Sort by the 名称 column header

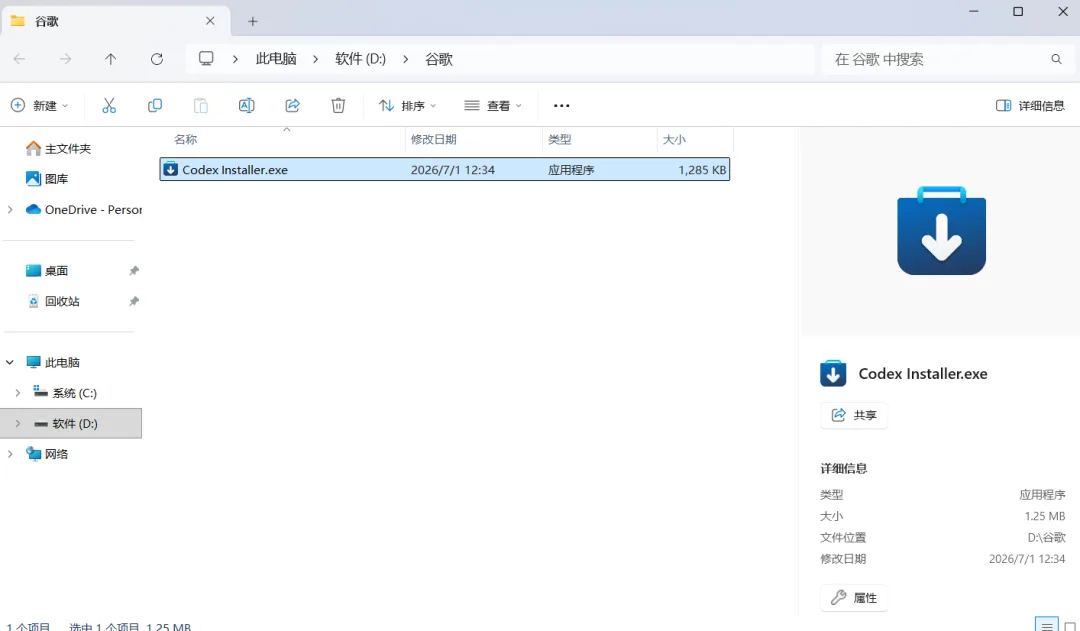[x=185, y=139]
